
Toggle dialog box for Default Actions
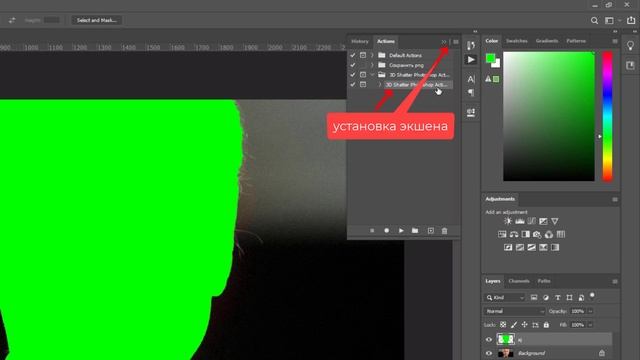tap(363, 55)
